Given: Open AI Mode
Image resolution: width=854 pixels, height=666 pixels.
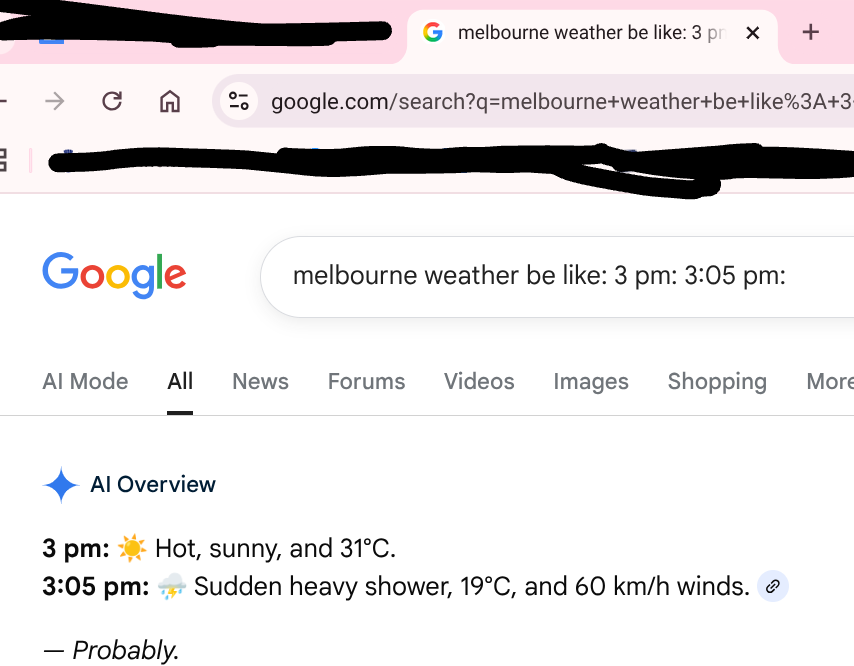Looking at the screenshot, I should [x=85, y=381].
